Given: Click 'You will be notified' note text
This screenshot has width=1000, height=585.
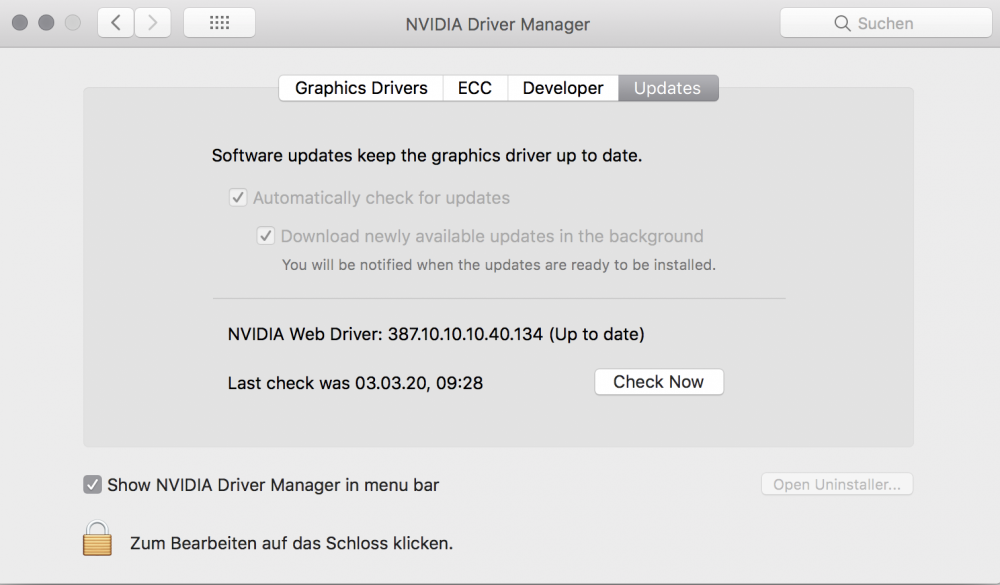Looking at the screenshot, I should pyautogui.click(x=499, y=265).
